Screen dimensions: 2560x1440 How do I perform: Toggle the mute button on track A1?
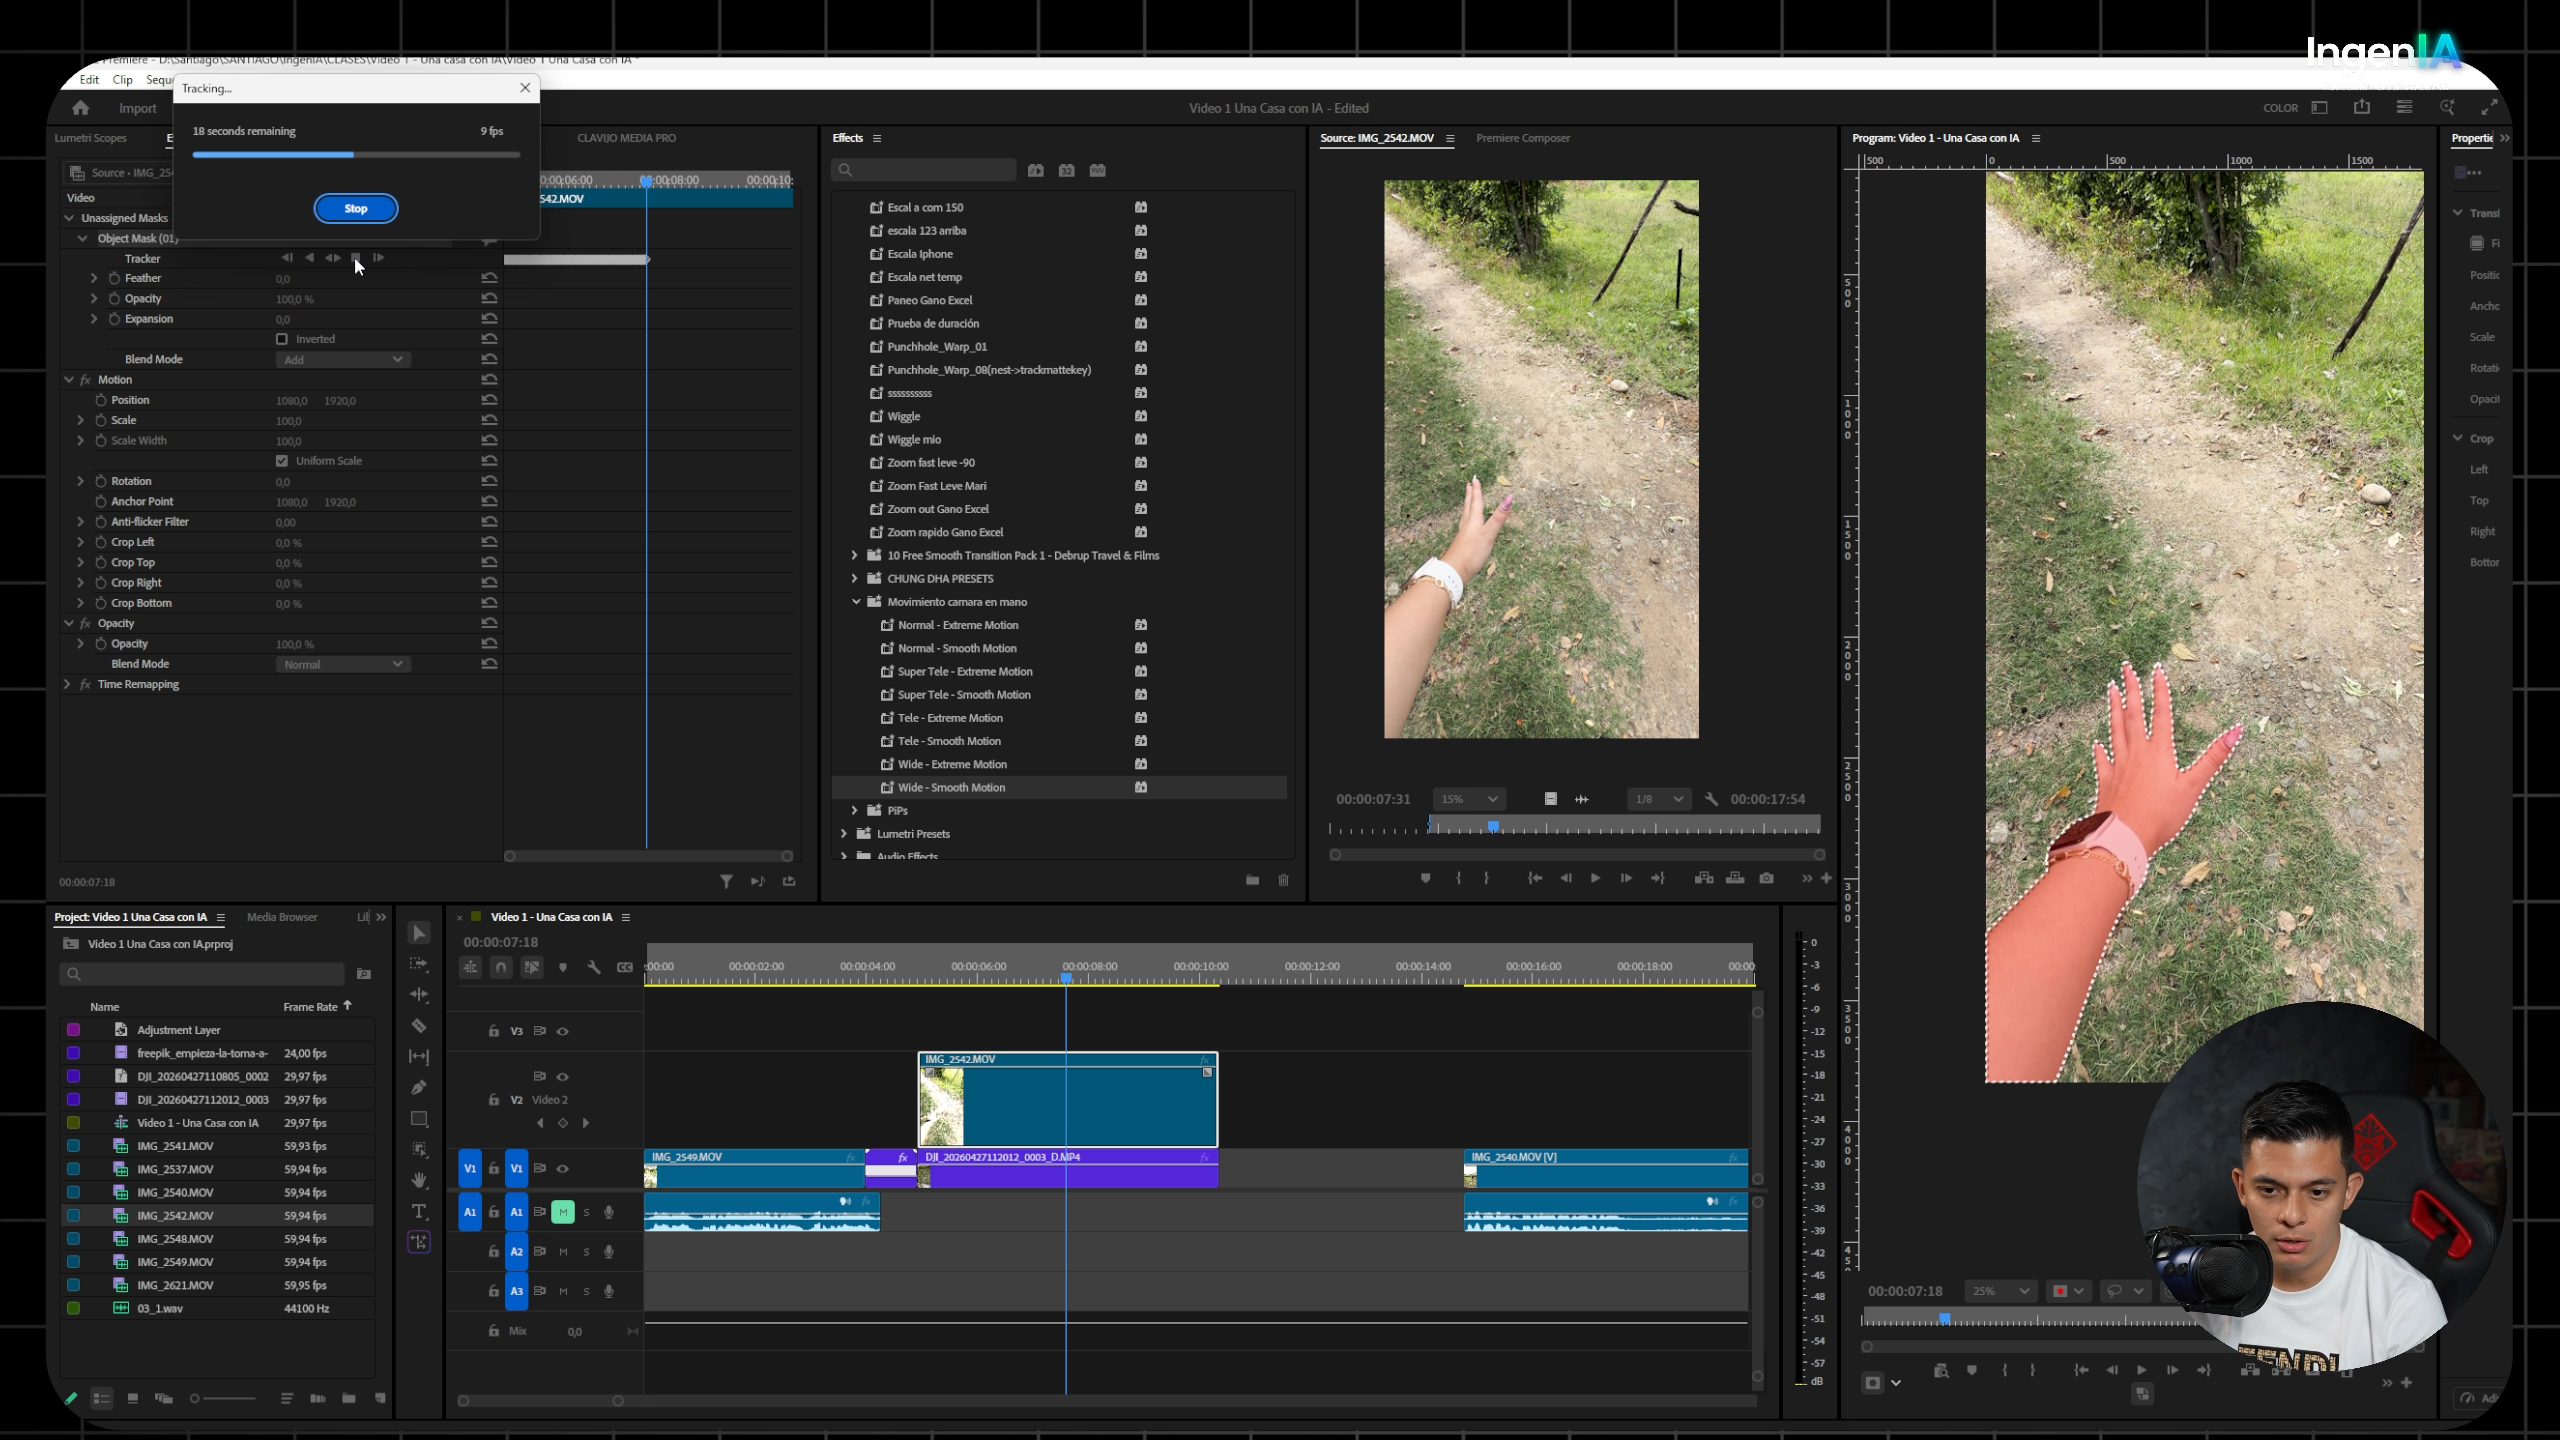click(x=563, y=1212)
